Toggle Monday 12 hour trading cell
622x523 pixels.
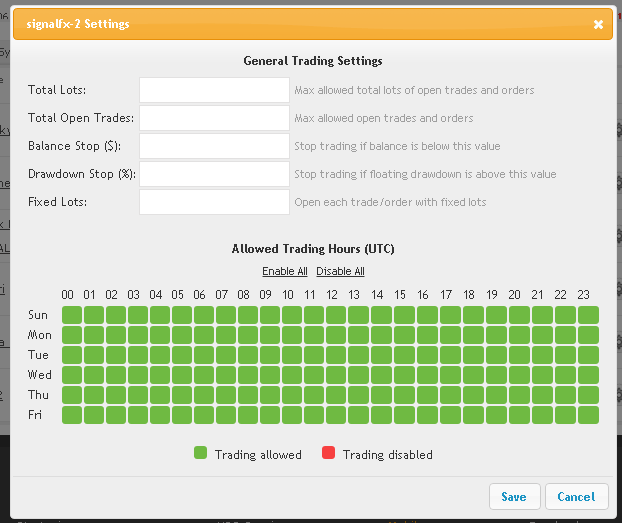click(x=336, y=335)
